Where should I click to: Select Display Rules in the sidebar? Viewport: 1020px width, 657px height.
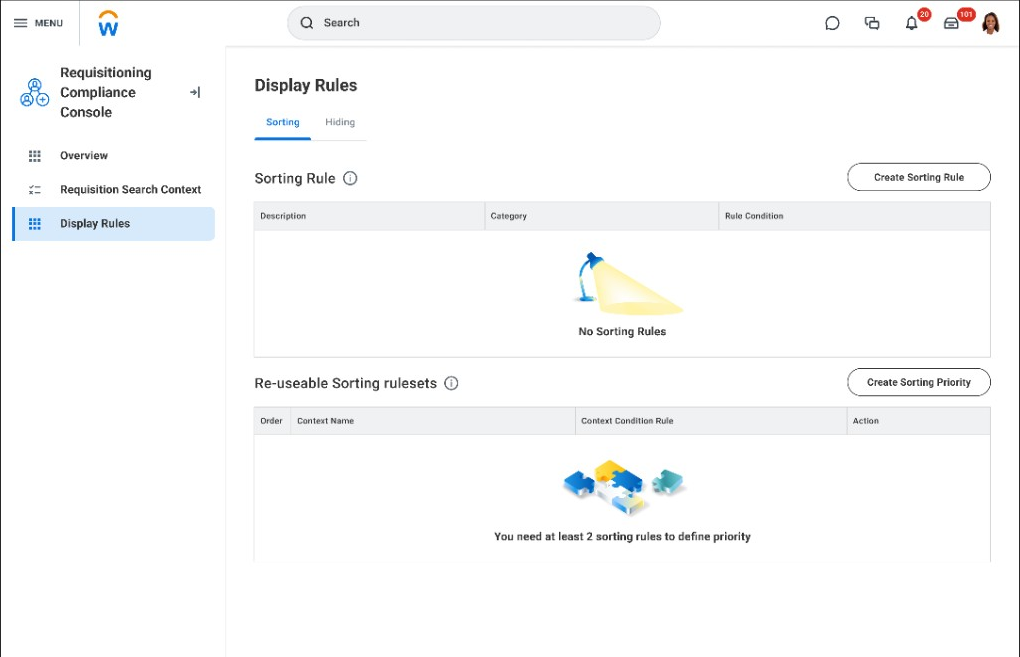point(113,224)
